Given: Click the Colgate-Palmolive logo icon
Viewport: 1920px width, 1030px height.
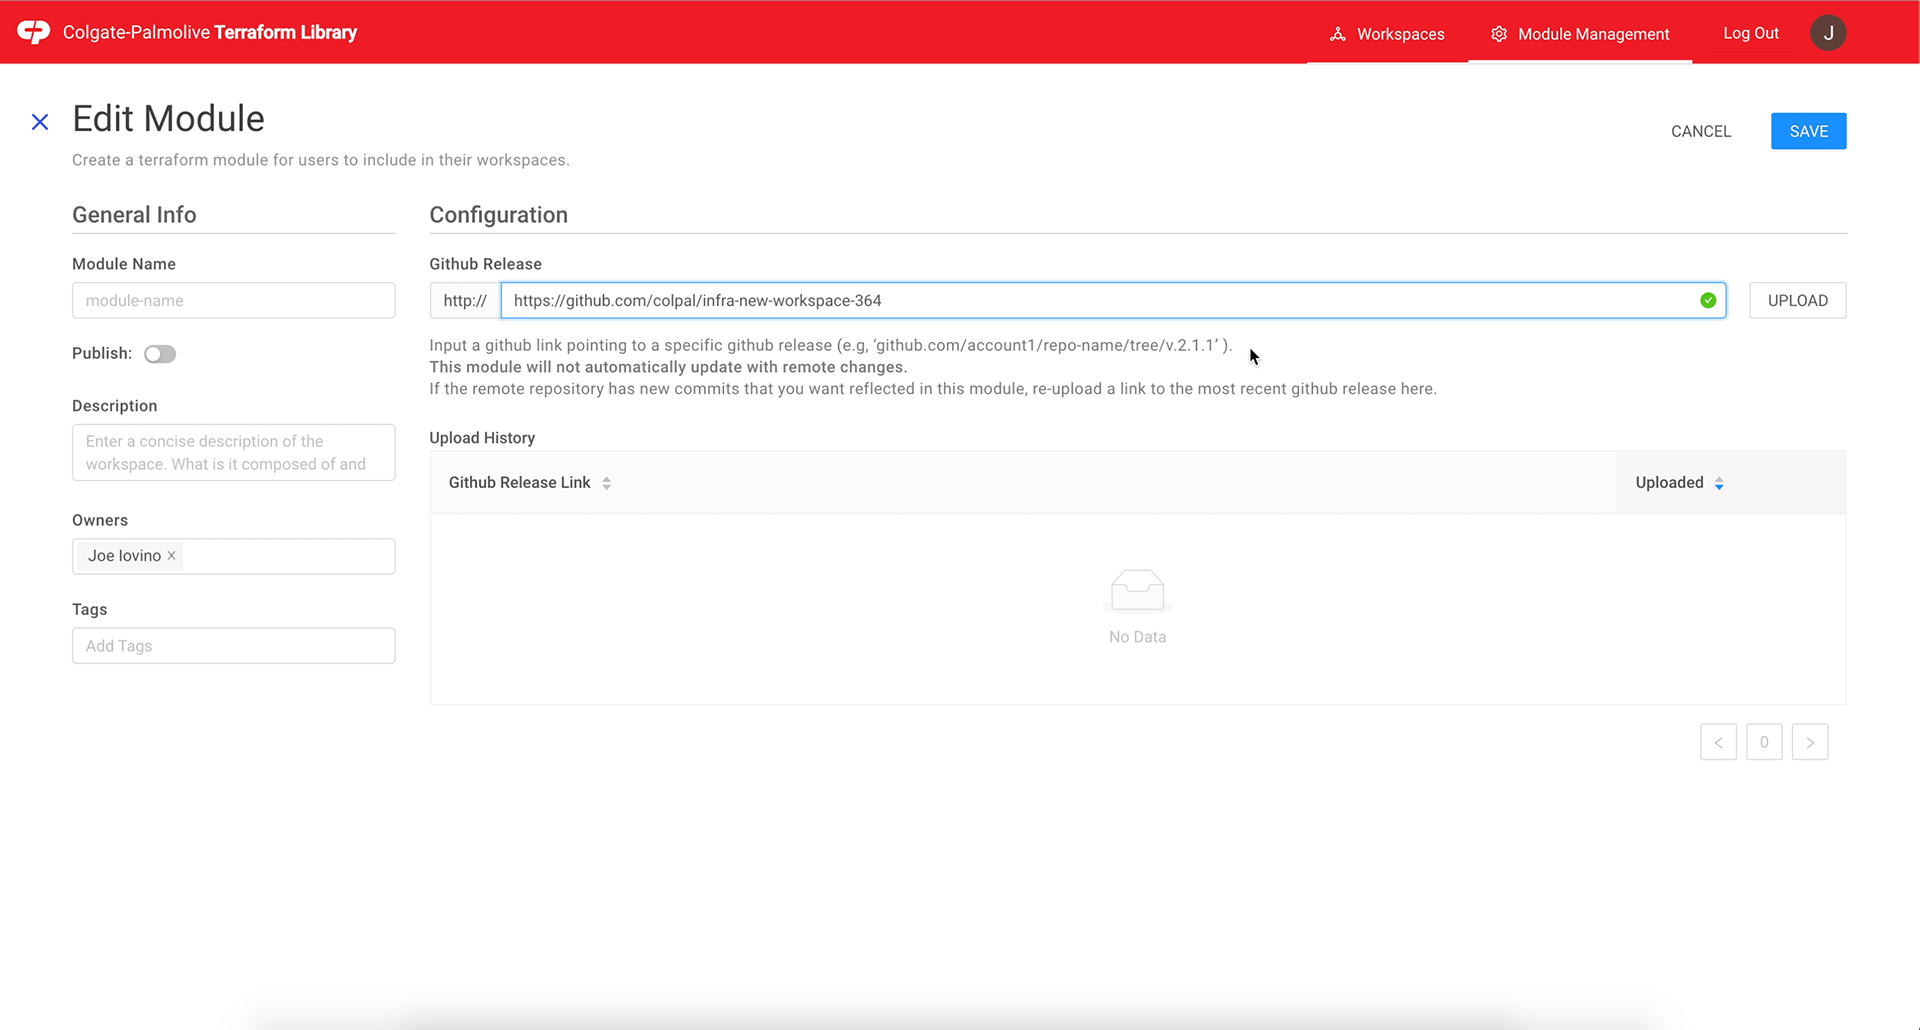Looking at the screenshot, I should point(33,32).
